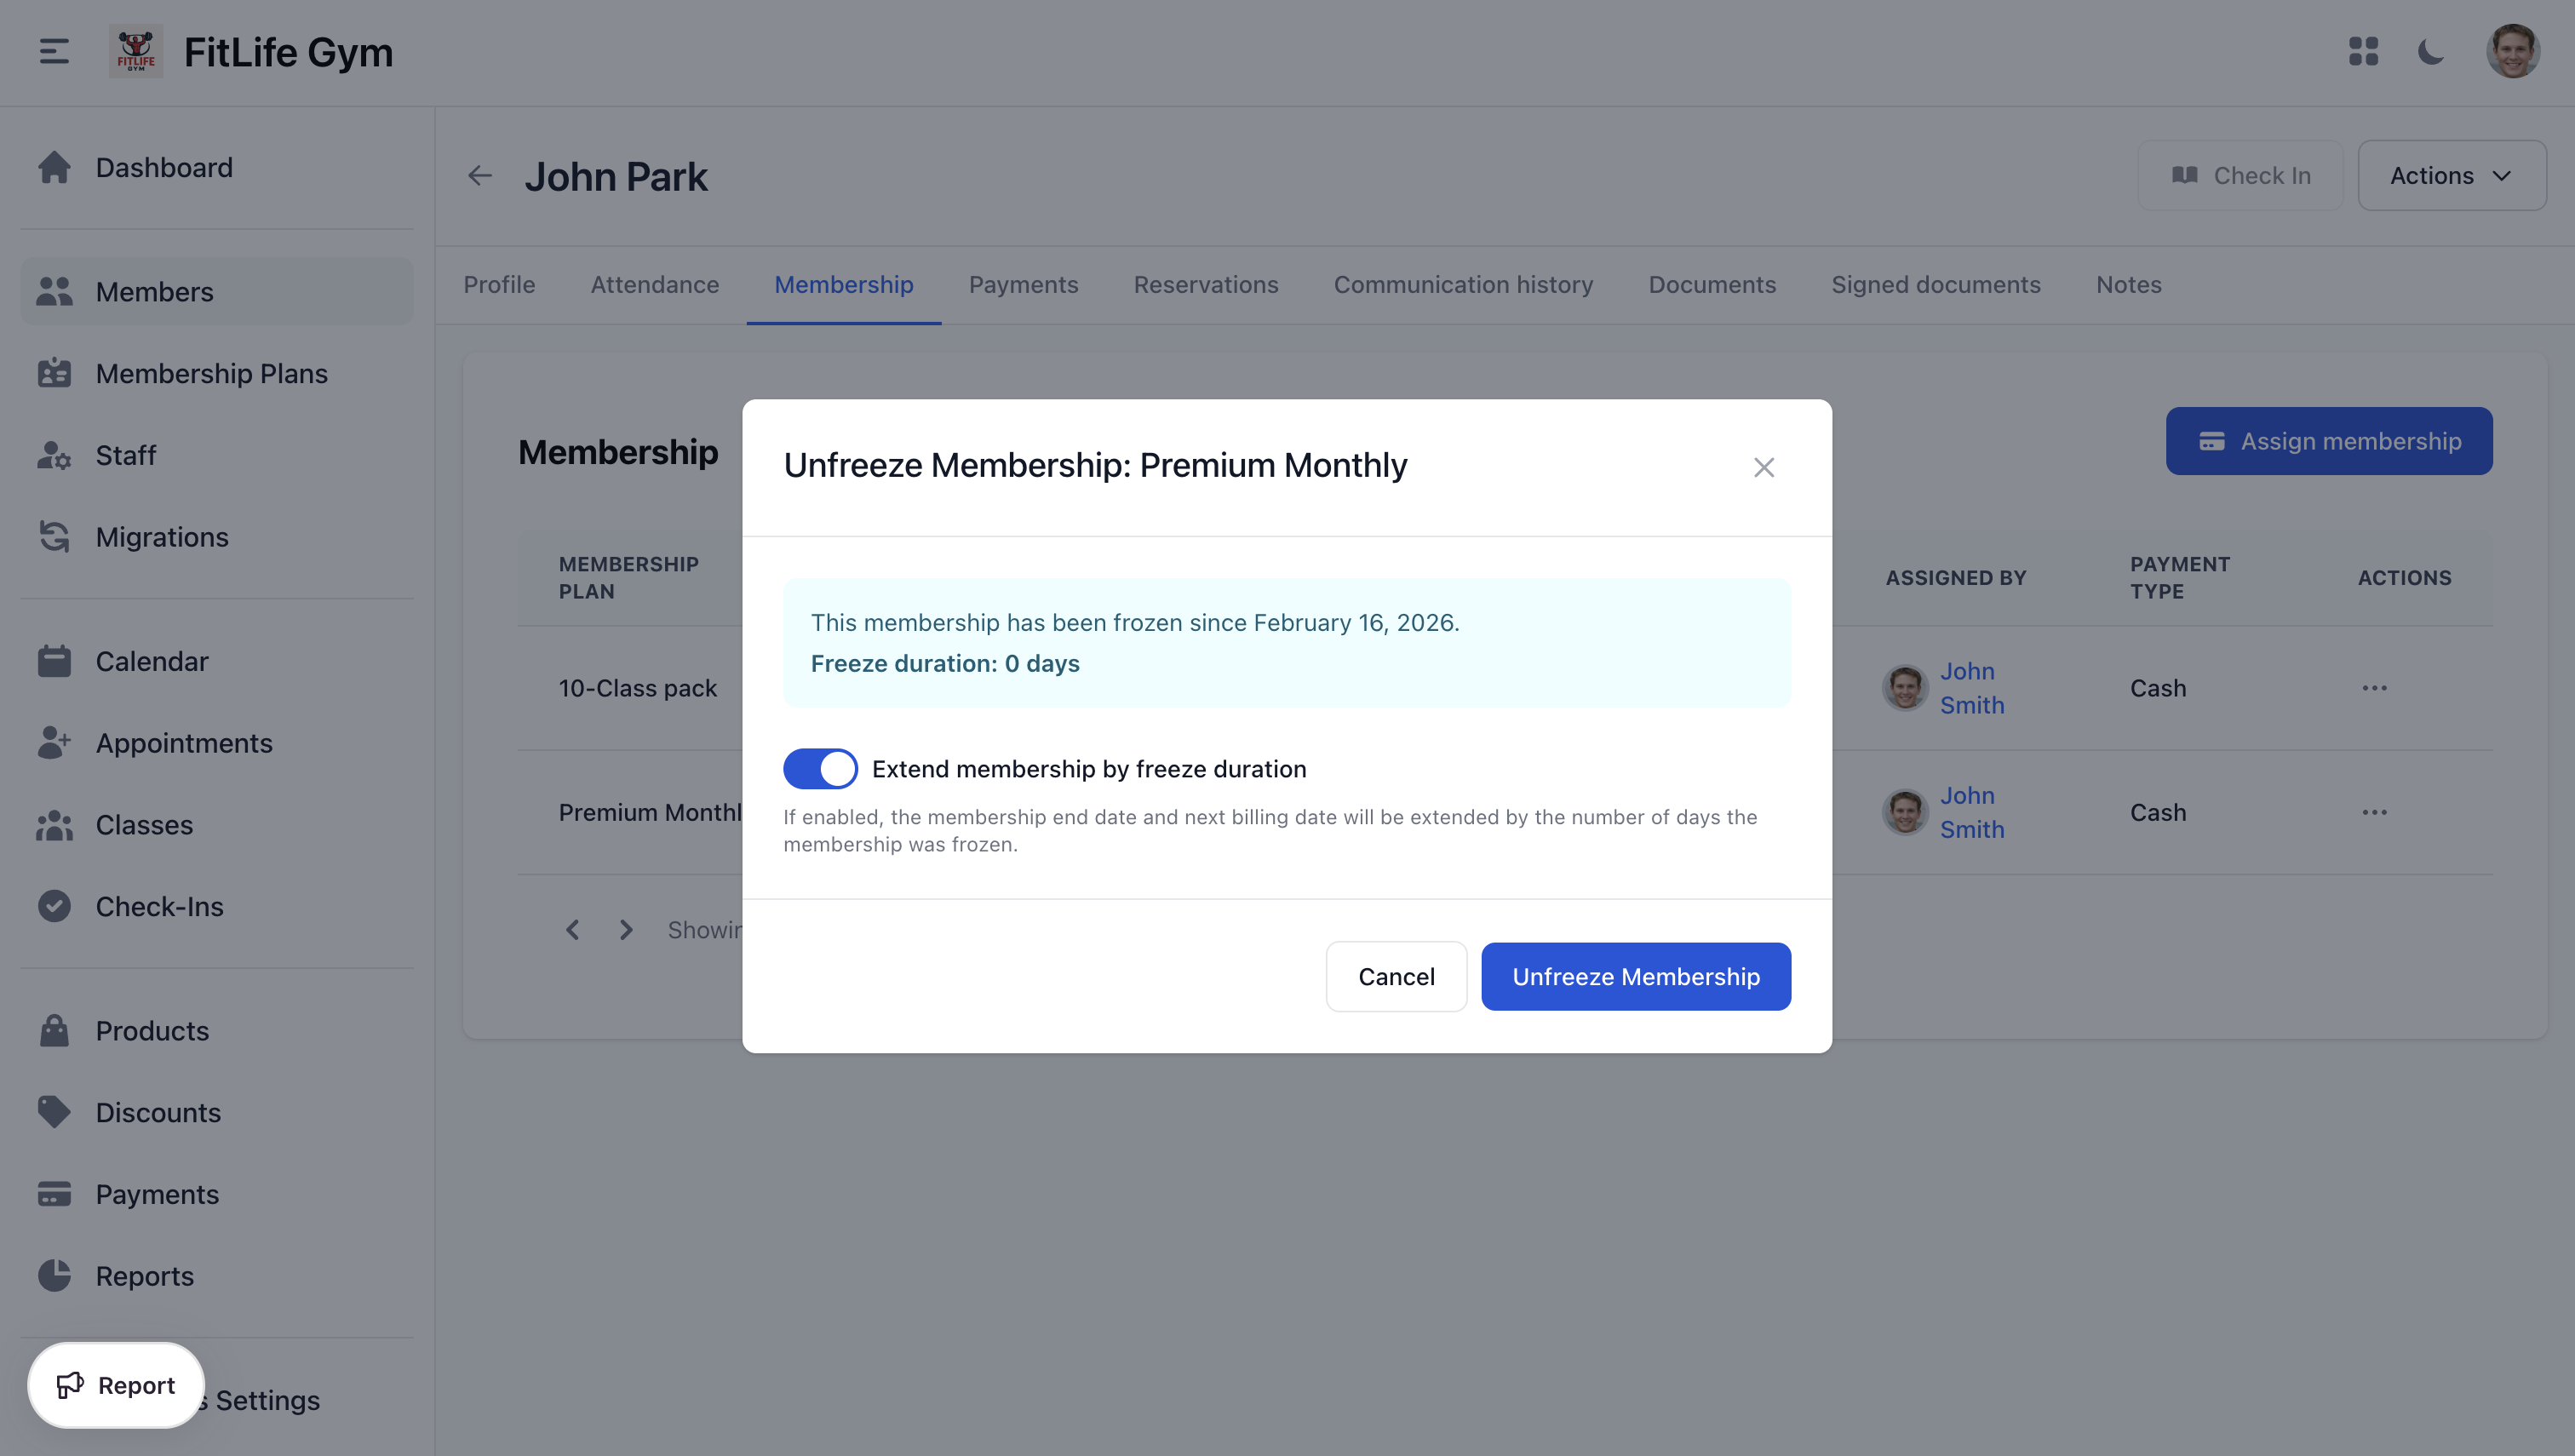This screenshot has width=2575, height=1456.
Task: Open Check-Ins from the sidebar
Action: click(x=159, y=906)
